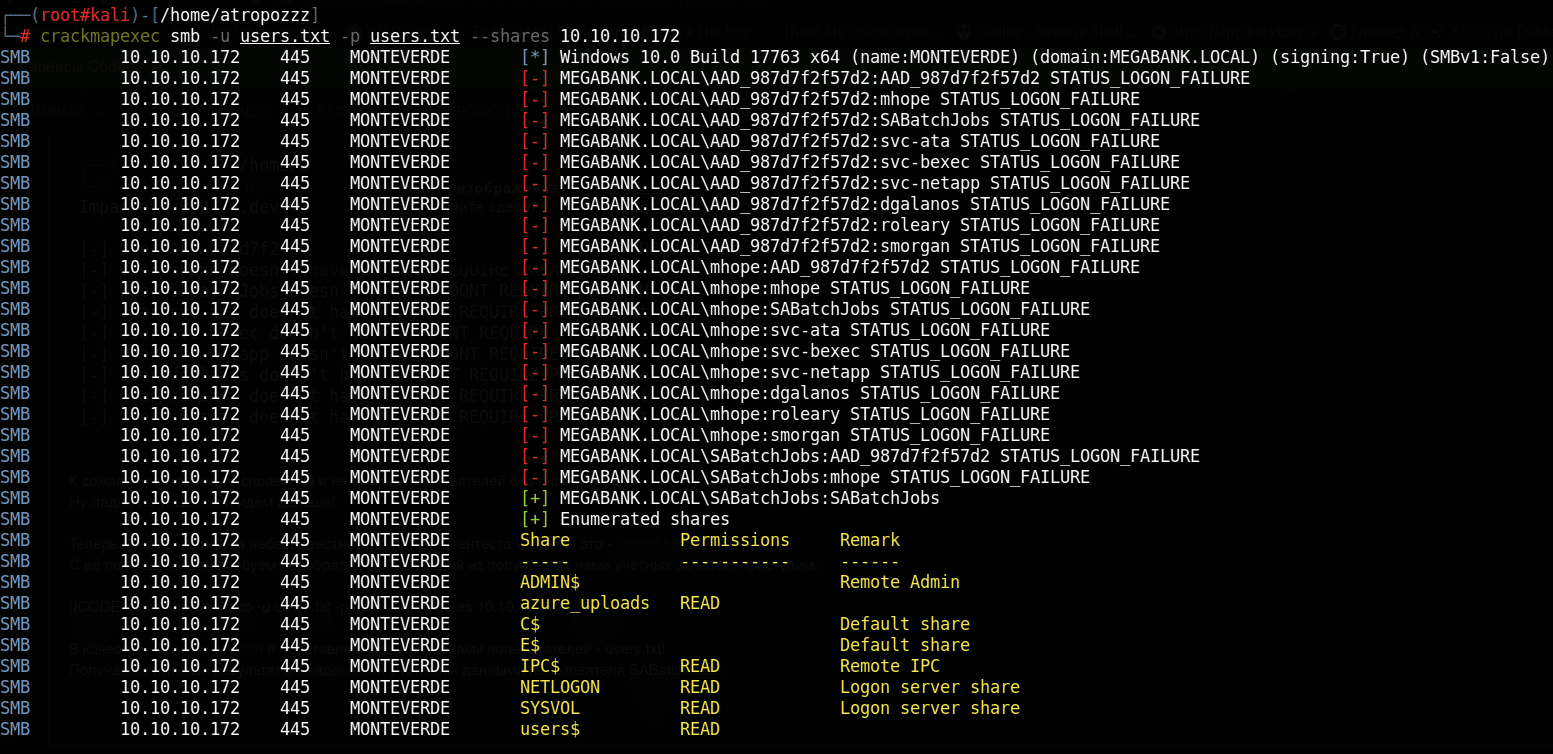The width and height of the screenshot is (1553, 754).
Task: Click the IPC$ share name
Action: tap(540, 666)
